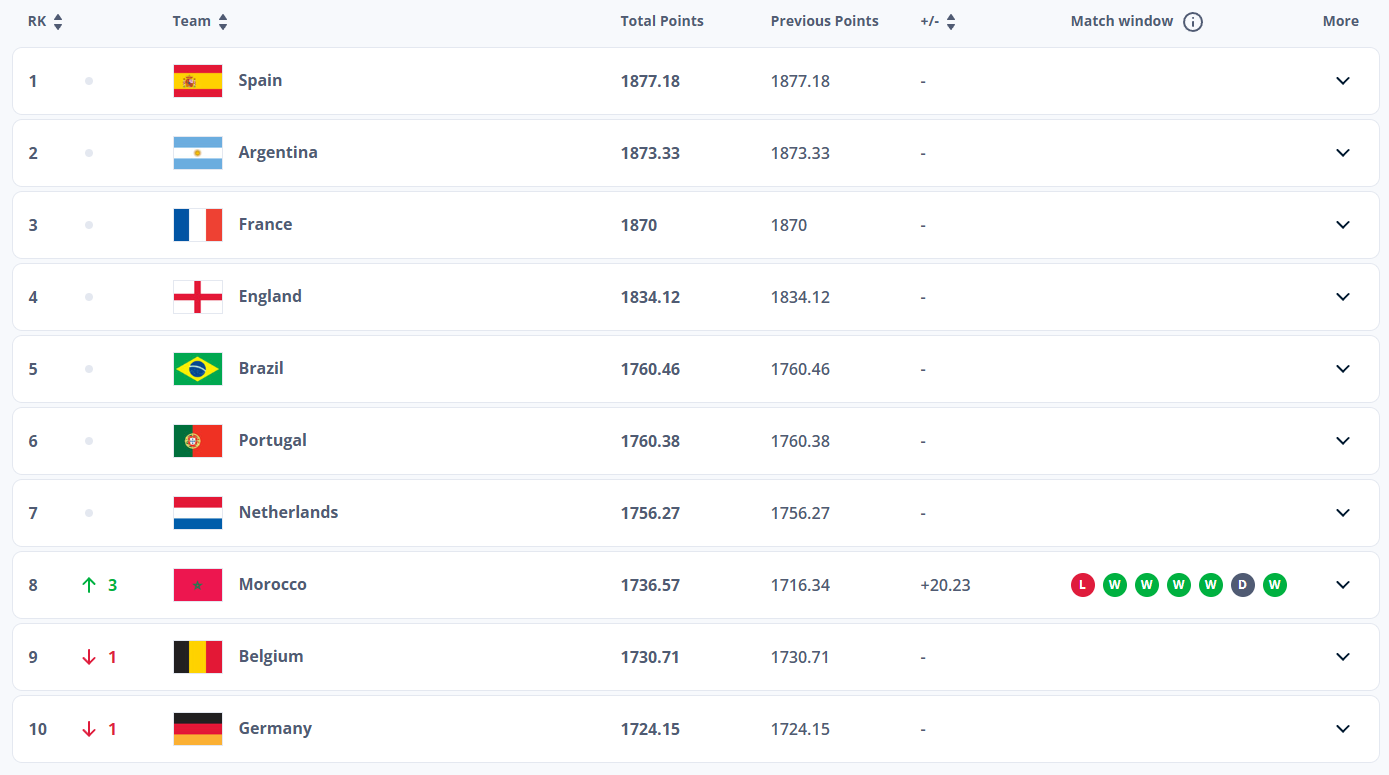Click the Brazil flag icon

click(x=197, y=369)
